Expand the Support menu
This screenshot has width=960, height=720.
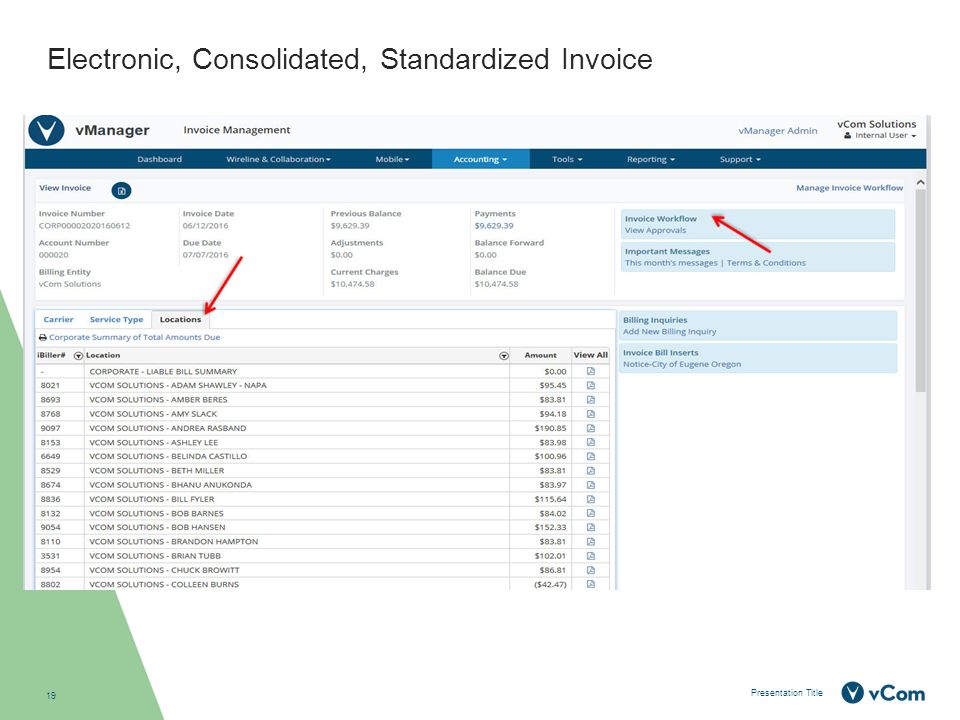[740, 159]
